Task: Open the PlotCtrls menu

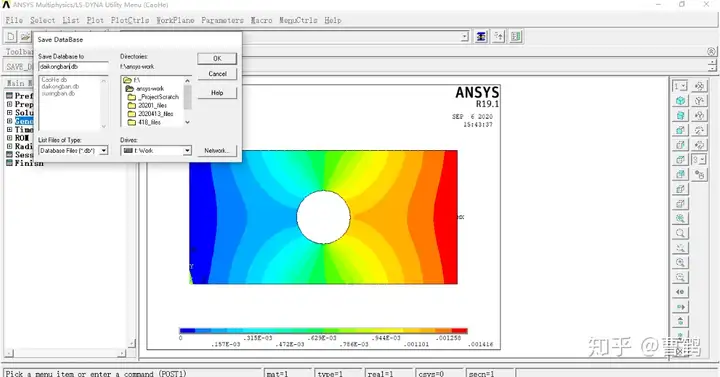Action: coord(130,20)
